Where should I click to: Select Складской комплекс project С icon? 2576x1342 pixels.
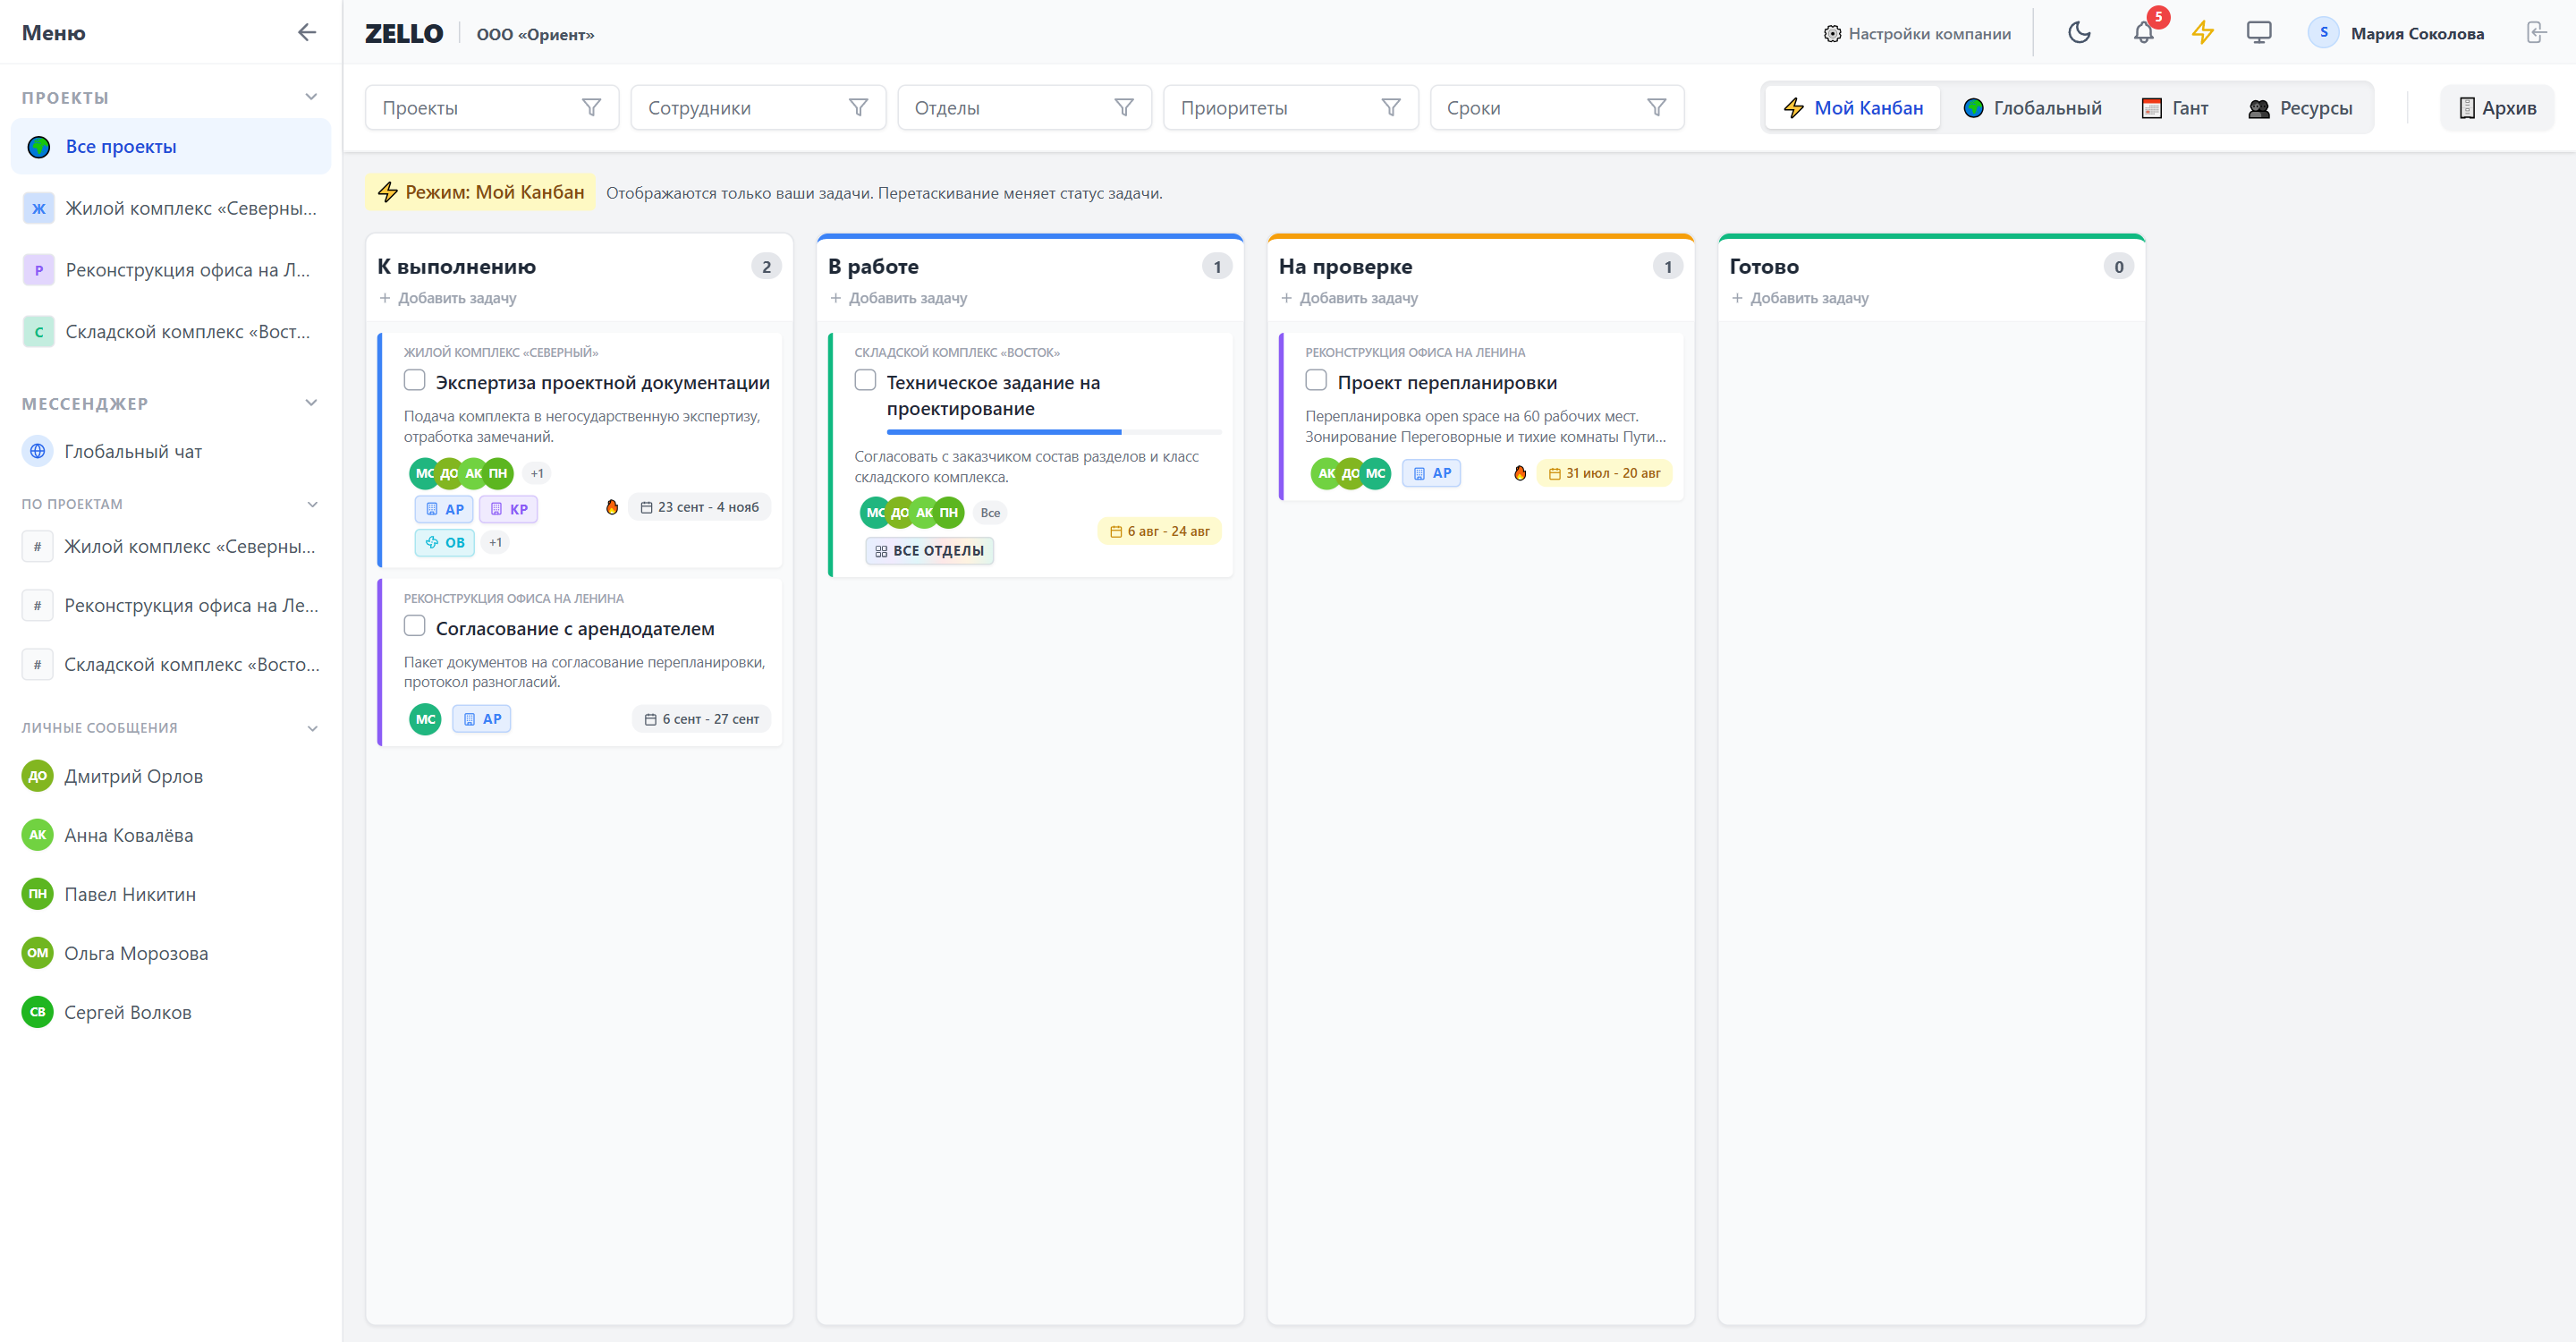pos(38,332)
